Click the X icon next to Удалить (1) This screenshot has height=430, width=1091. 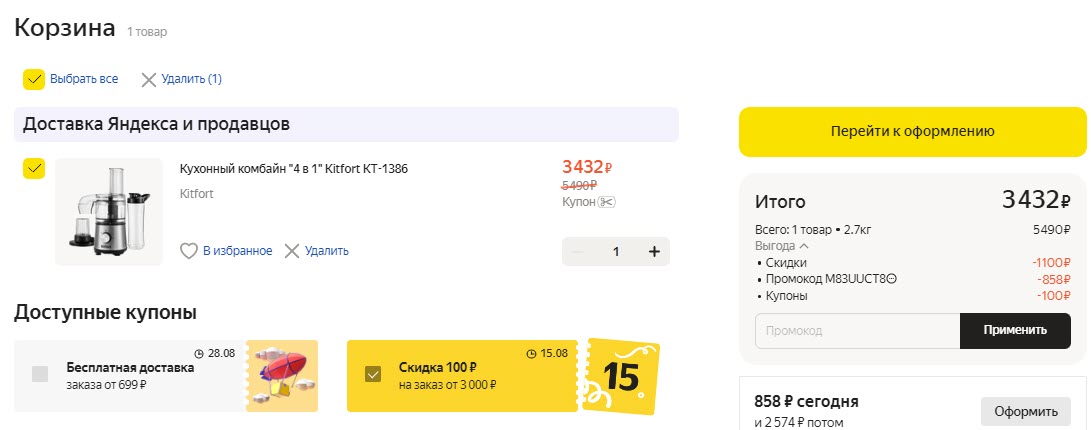click(149, 79)
